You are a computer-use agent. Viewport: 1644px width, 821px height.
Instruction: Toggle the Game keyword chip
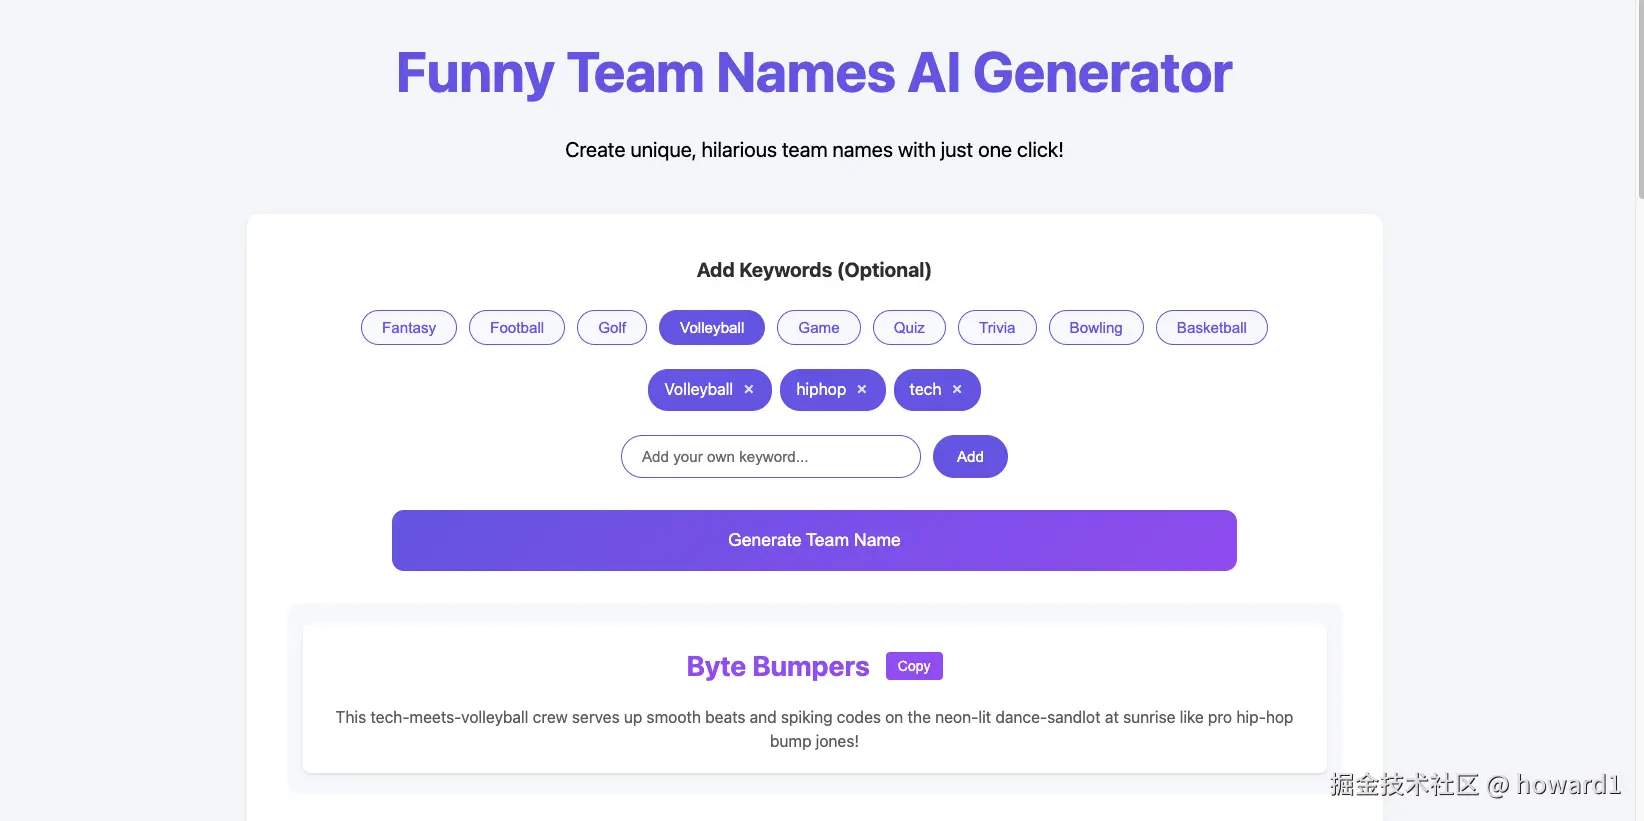click(x=819, y=328)
